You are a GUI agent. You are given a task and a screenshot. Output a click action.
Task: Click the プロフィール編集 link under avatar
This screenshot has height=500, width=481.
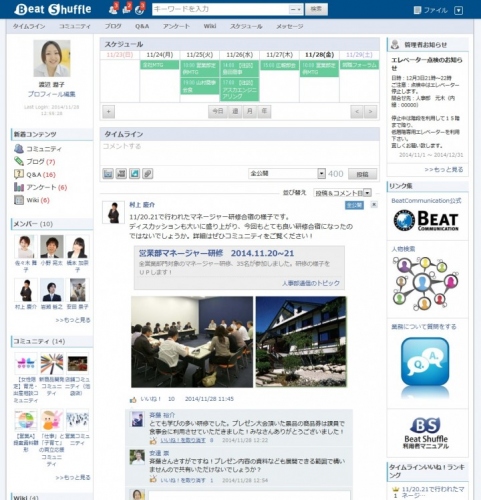[x=52, y=94]
